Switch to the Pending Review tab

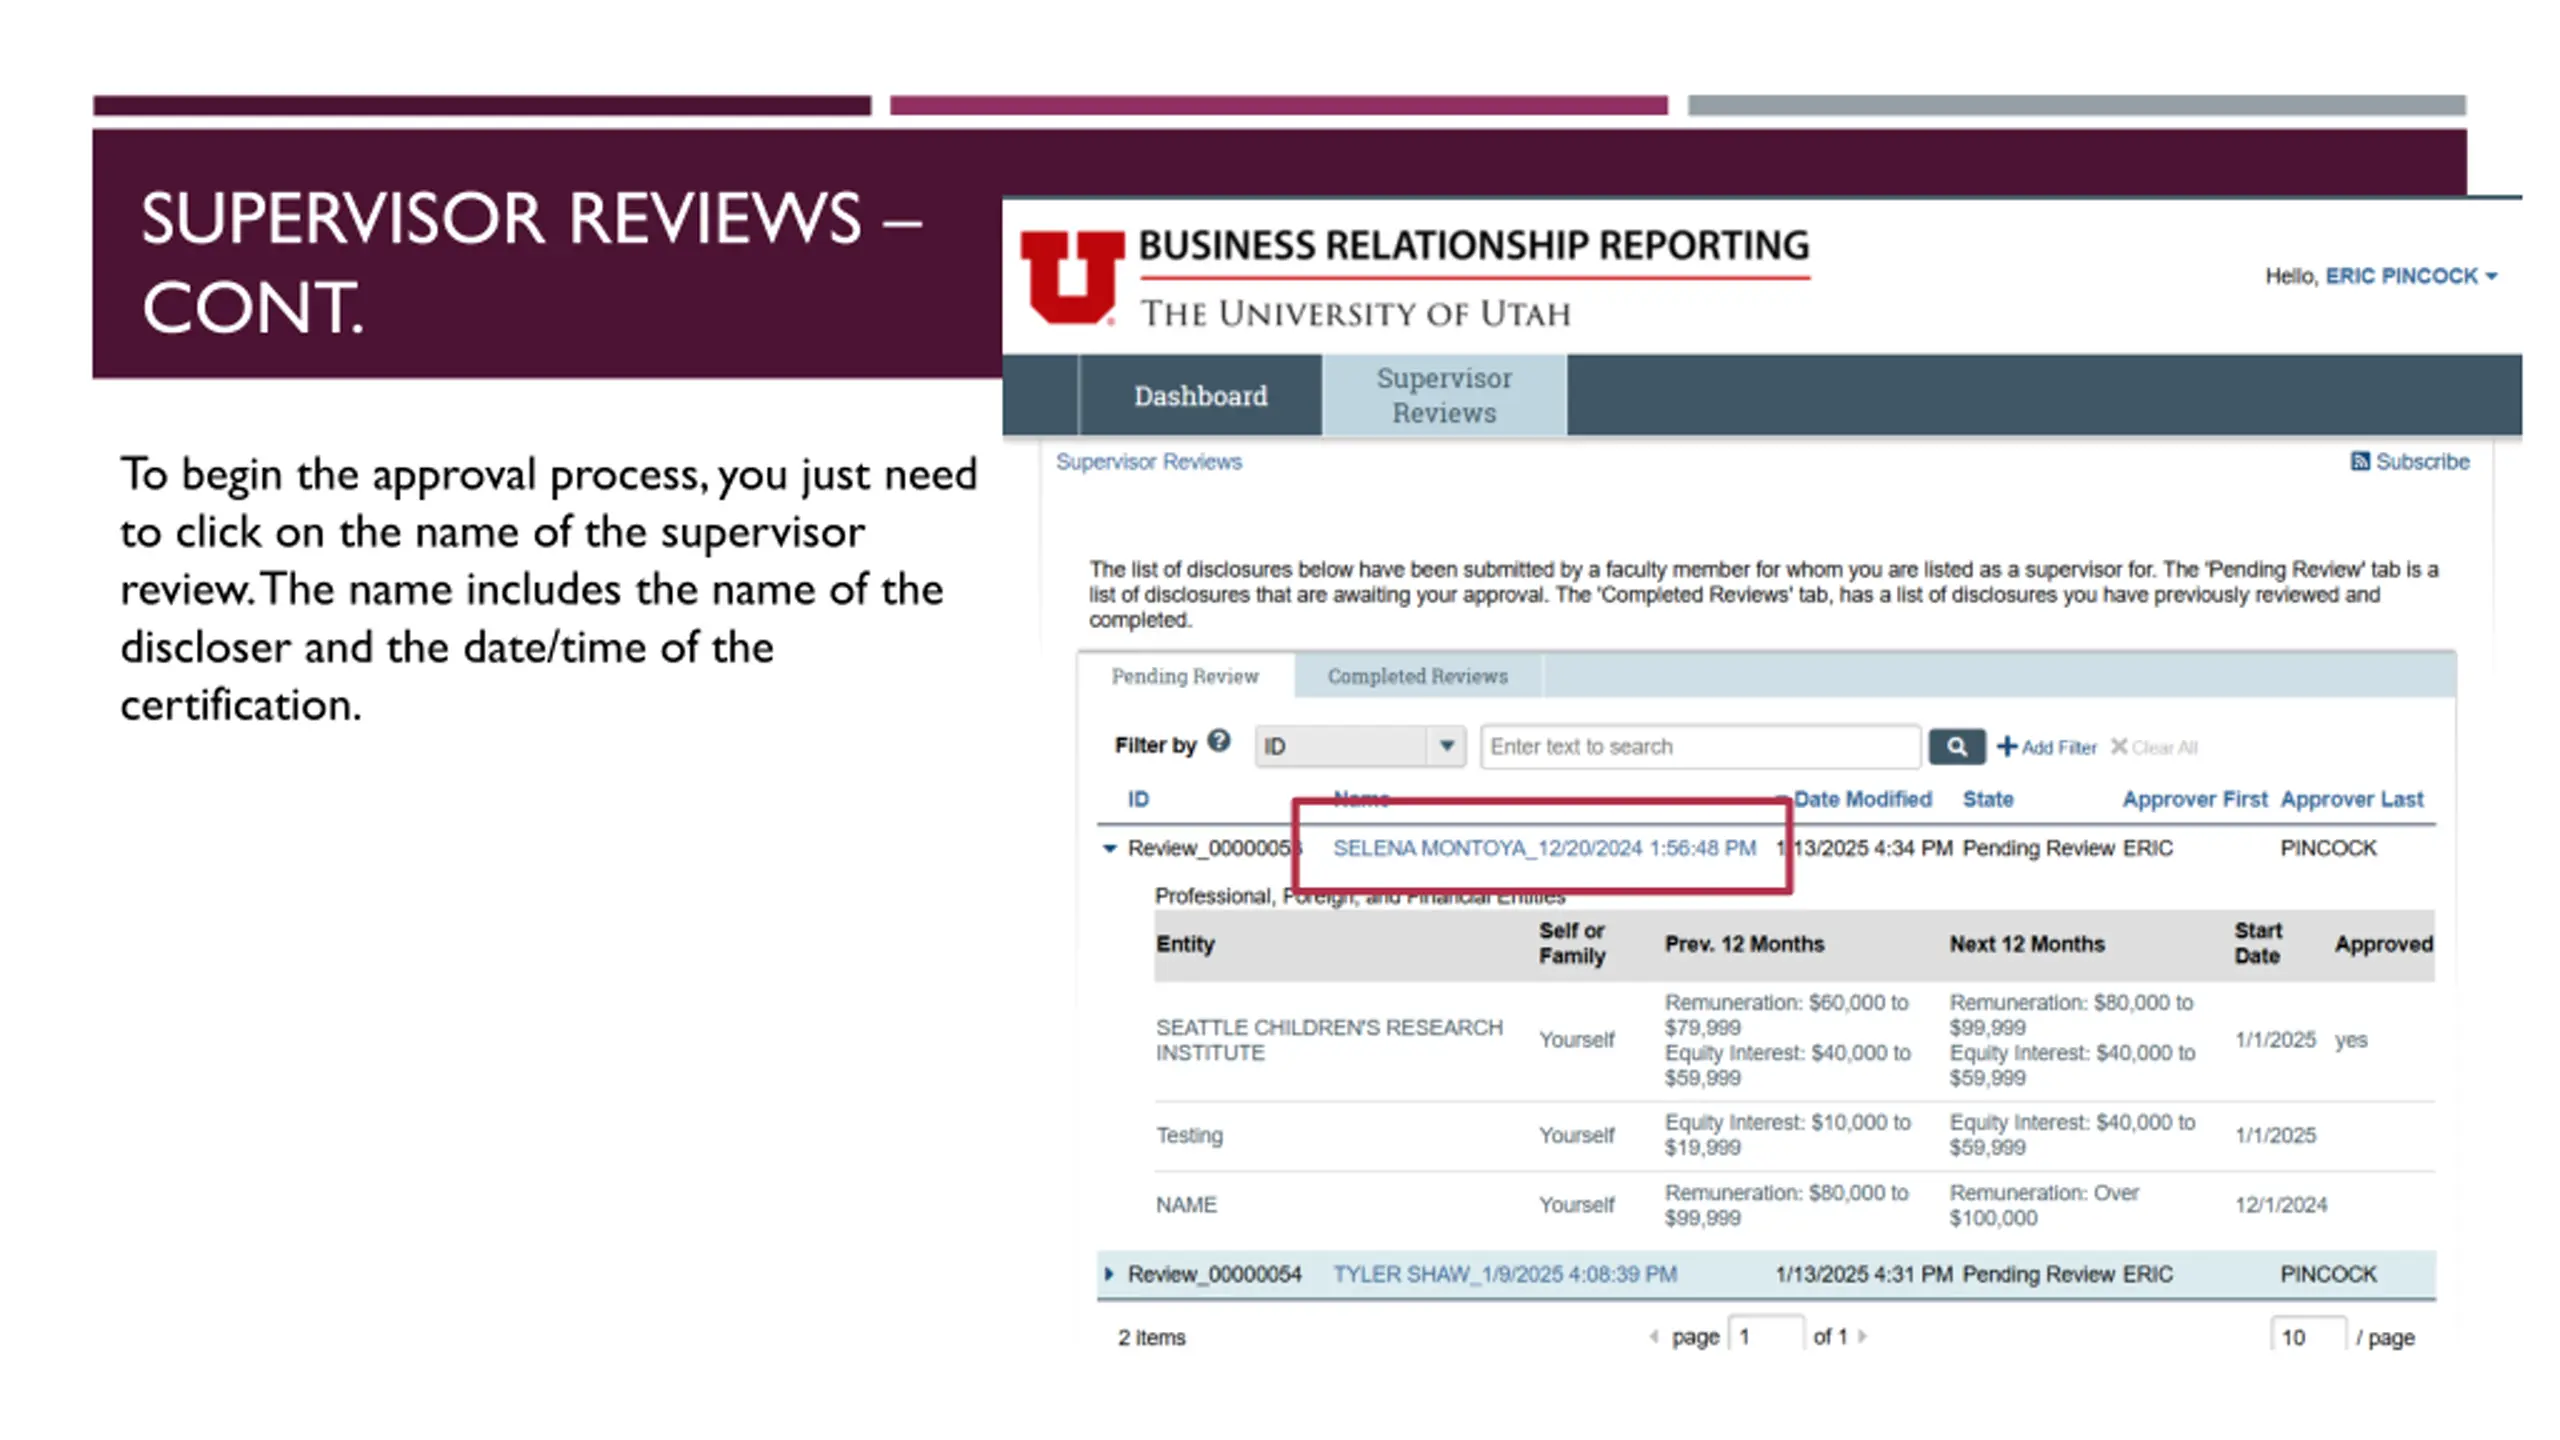[x=1185, y=677]
